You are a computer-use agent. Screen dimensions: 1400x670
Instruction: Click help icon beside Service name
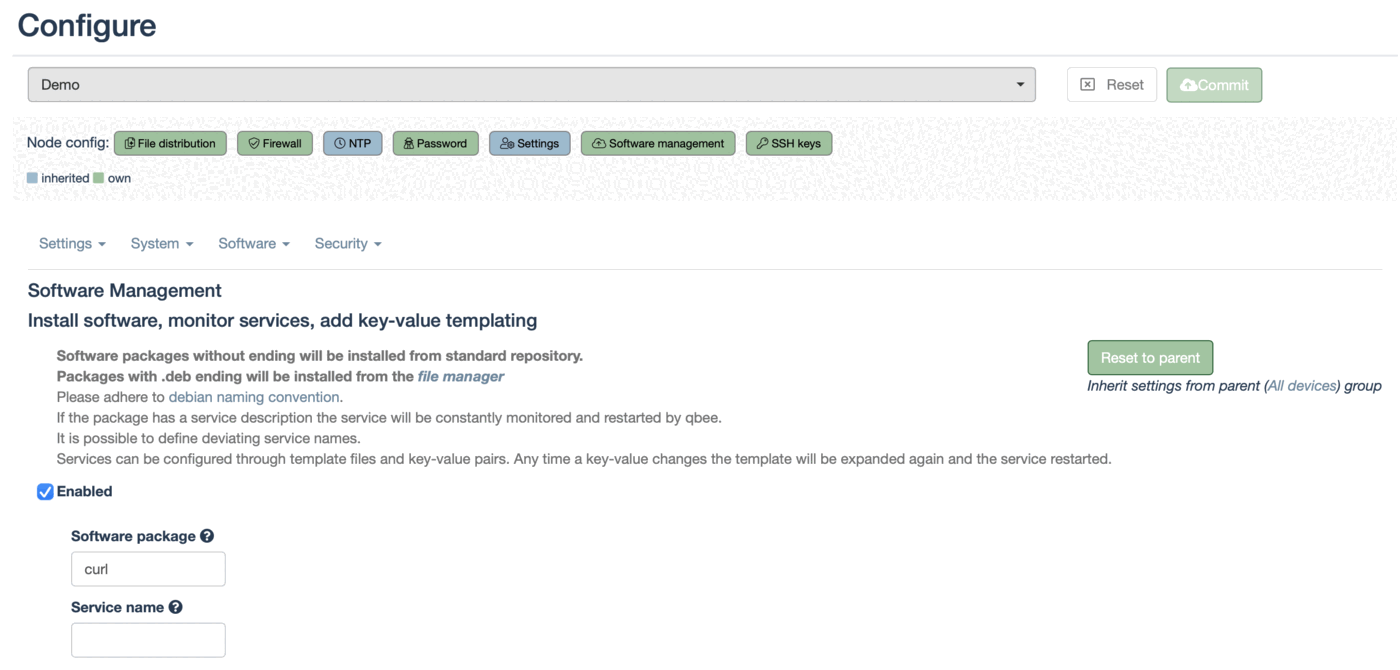coord(176,607)
